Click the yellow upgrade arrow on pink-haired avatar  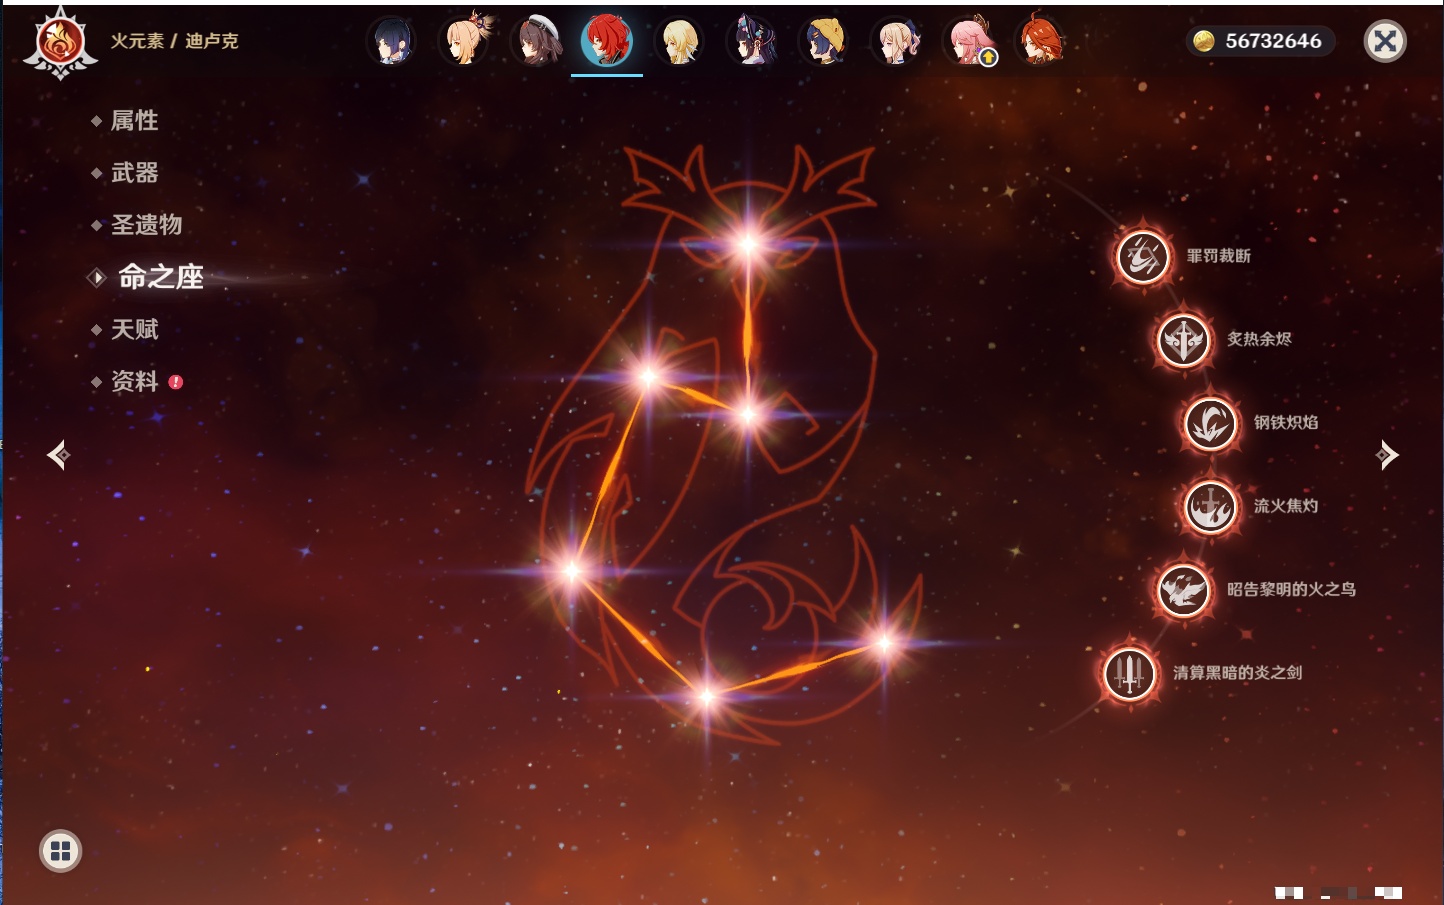pyautogui.click(x=988, y=58)
